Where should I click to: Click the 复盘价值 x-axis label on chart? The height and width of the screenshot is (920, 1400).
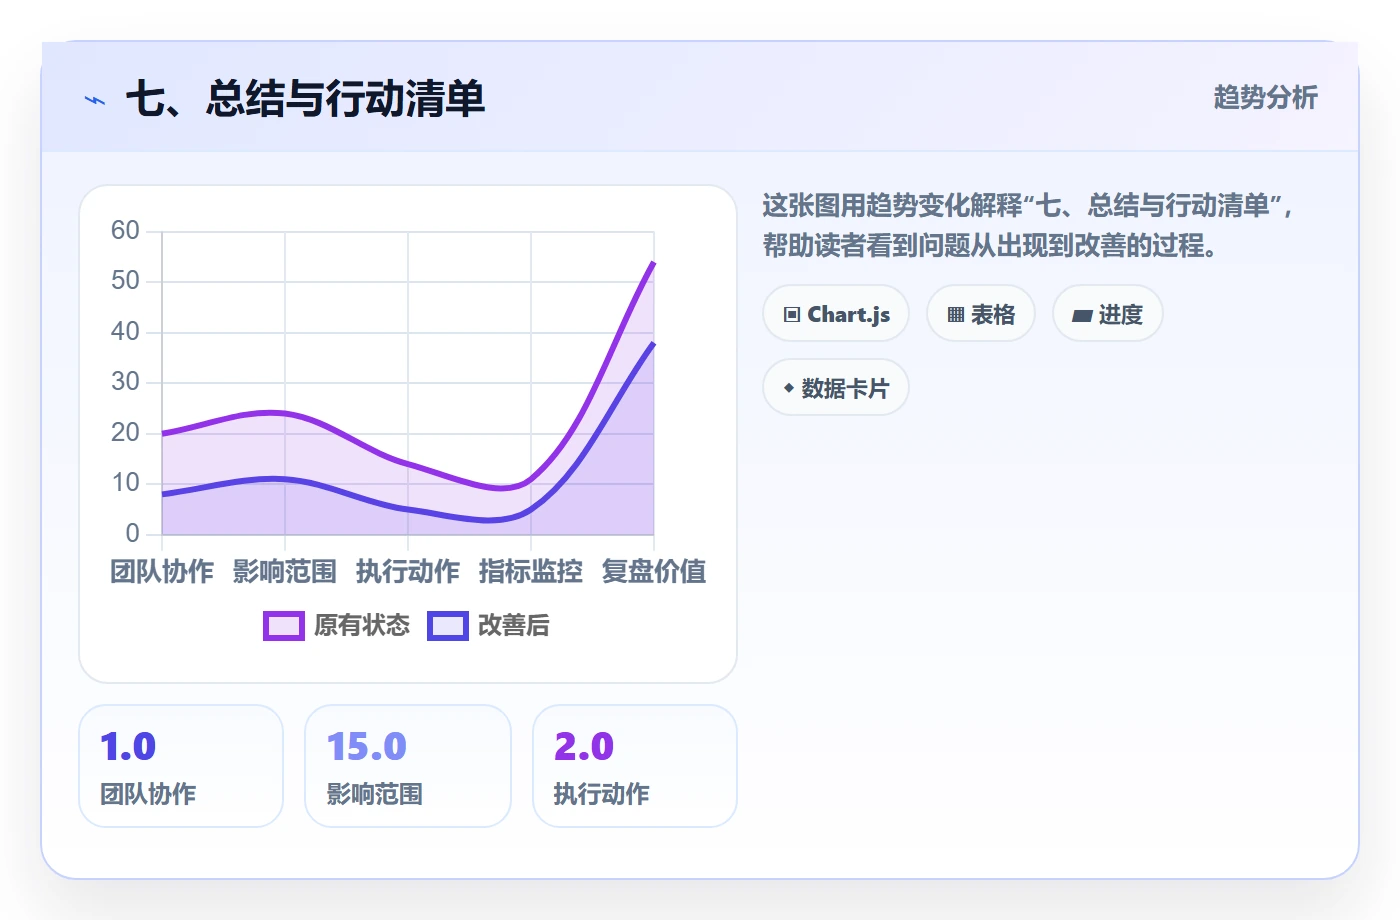(x=654, y=571)
